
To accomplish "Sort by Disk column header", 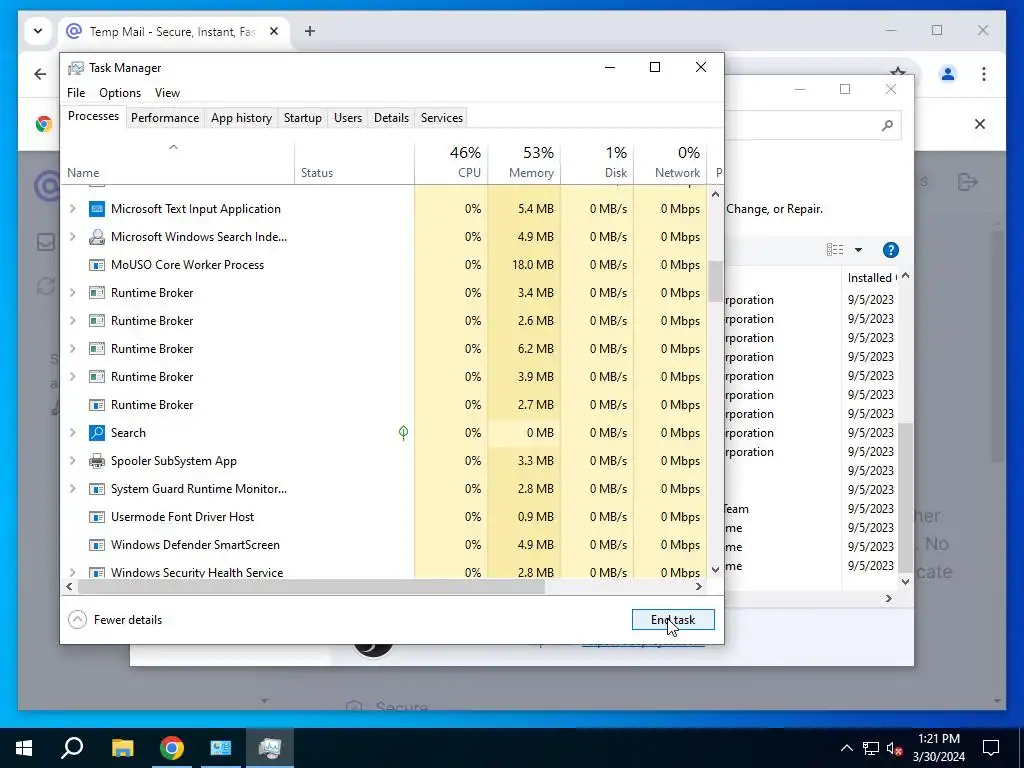I will pos(597,162).
